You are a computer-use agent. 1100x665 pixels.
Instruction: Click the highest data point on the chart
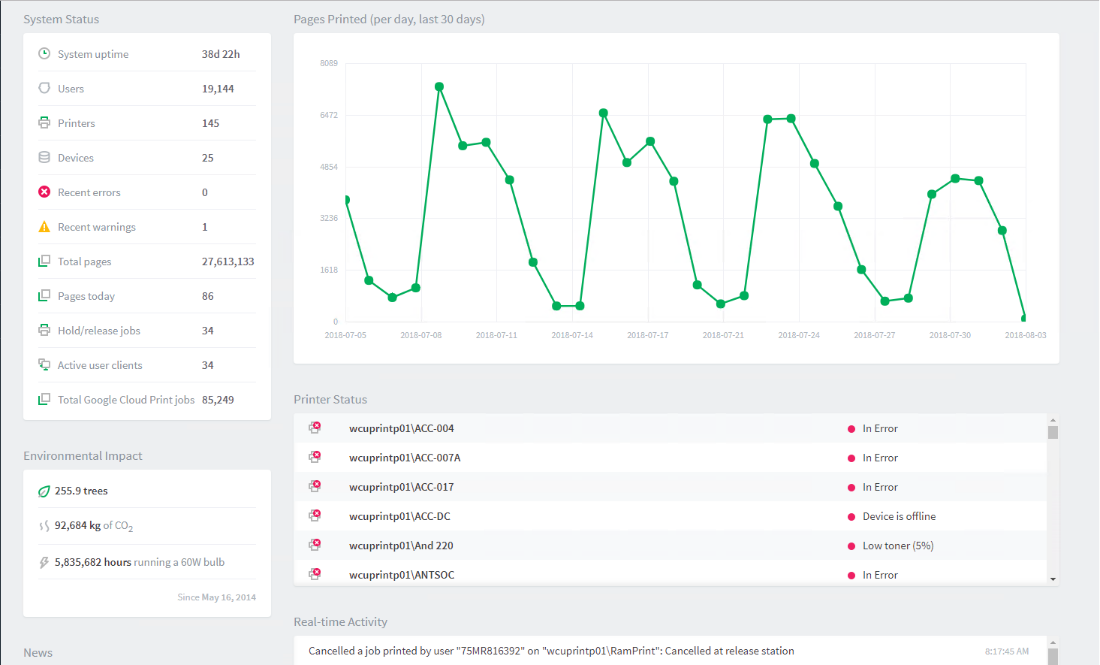[x=439, y=87]
